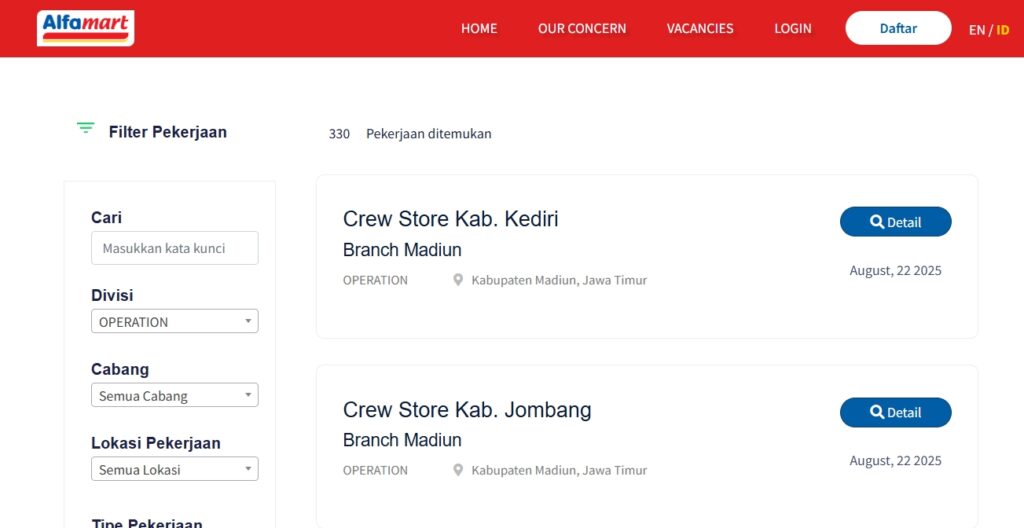The image size is (1024, 528).
Task: View Detail for Crew Store Kab. Kediri
Action: pyautogui.click(x=895, y=222)
